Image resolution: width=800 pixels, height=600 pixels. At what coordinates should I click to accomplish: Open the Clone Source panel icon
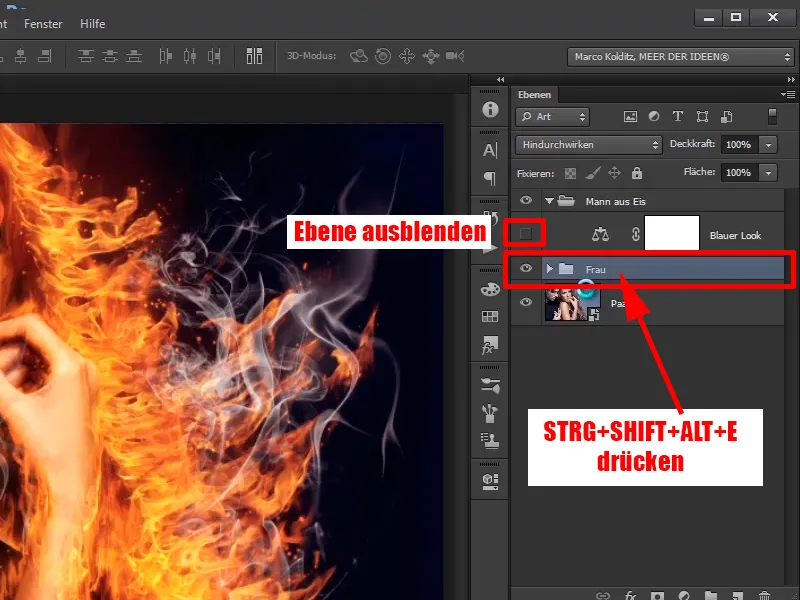click(x=490, y=441)
